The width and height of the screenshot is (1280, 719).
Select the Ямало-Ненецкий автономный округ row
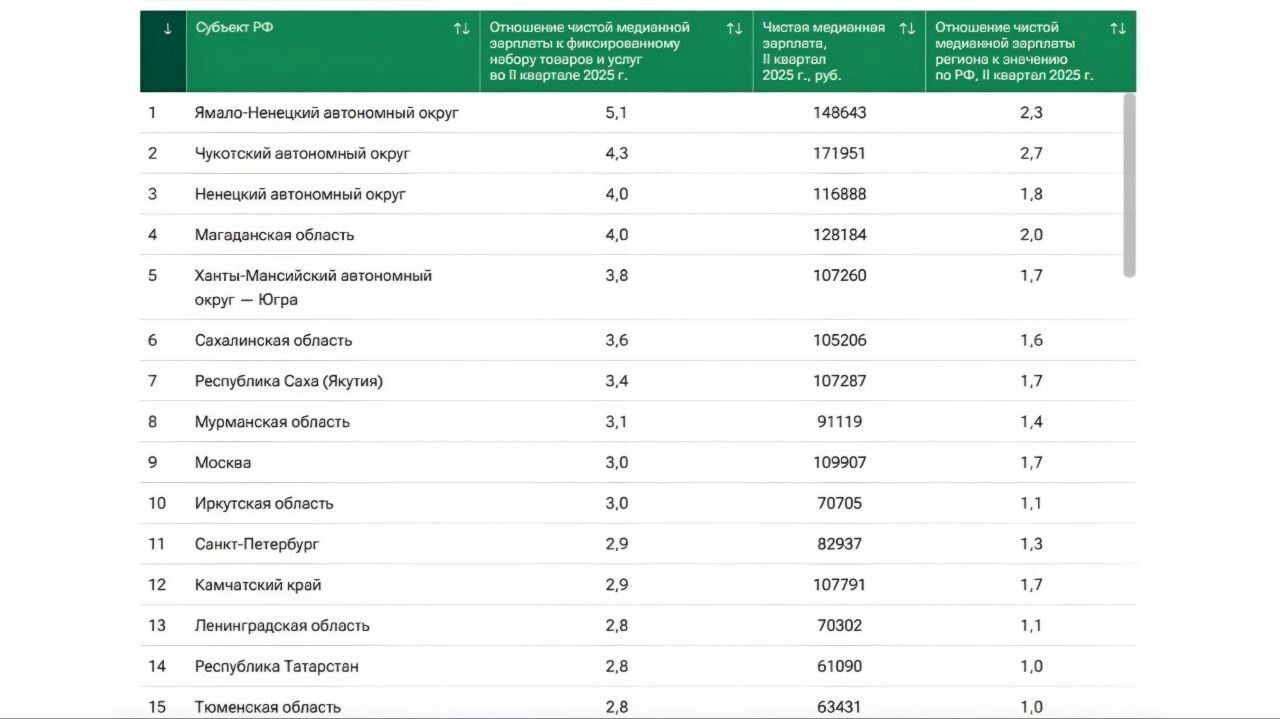click(326, 113)
